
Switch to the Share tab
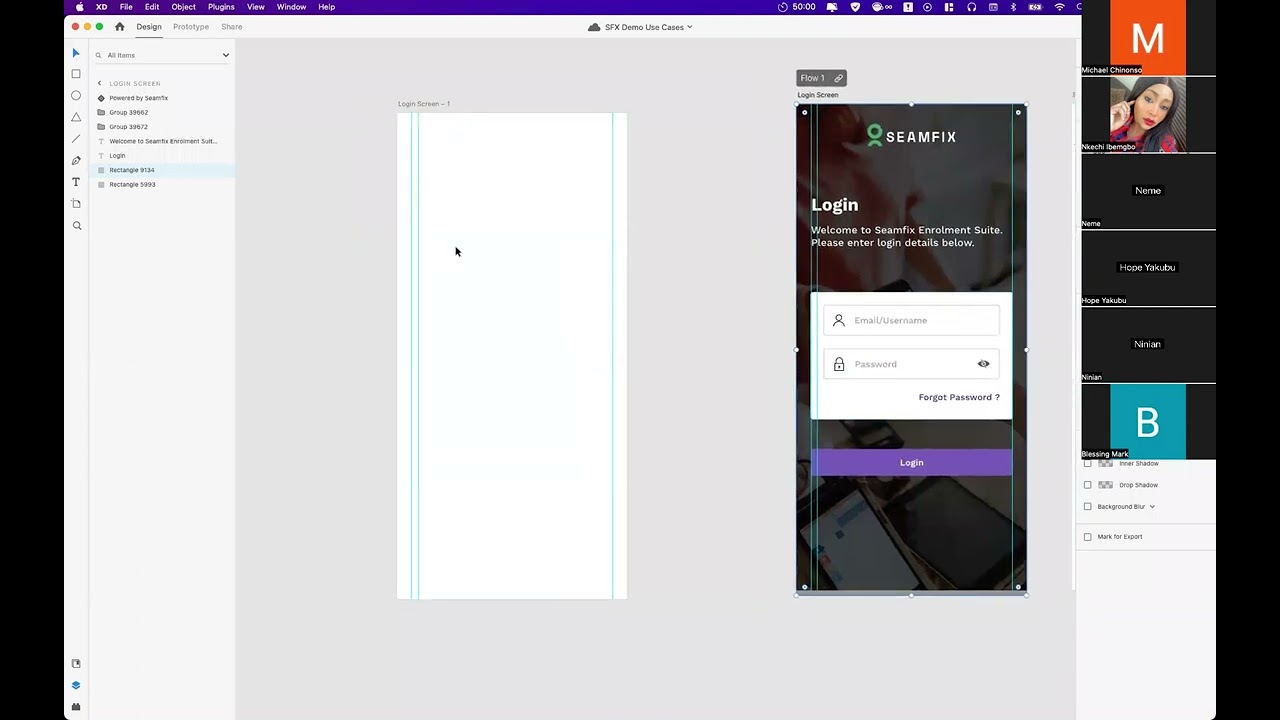(232, 27)
